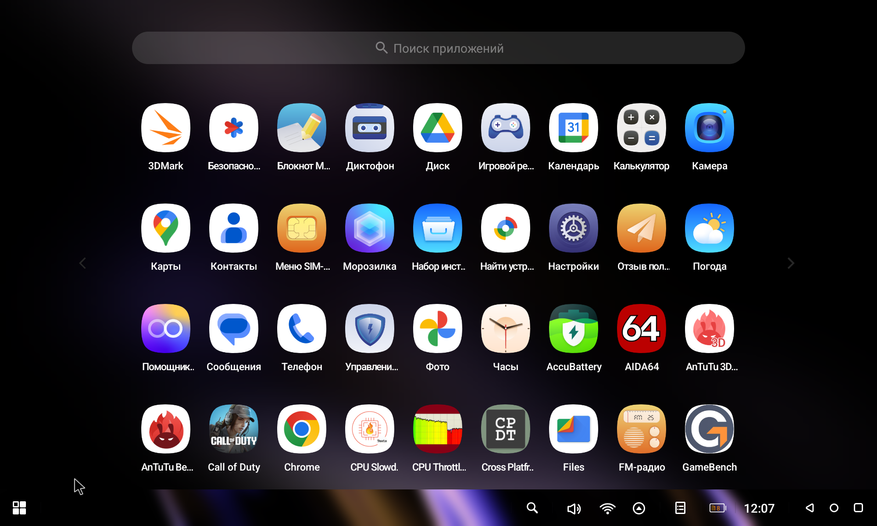Go to previous app page arrow
Screen dimensions: 877x526
click(83, 263)
